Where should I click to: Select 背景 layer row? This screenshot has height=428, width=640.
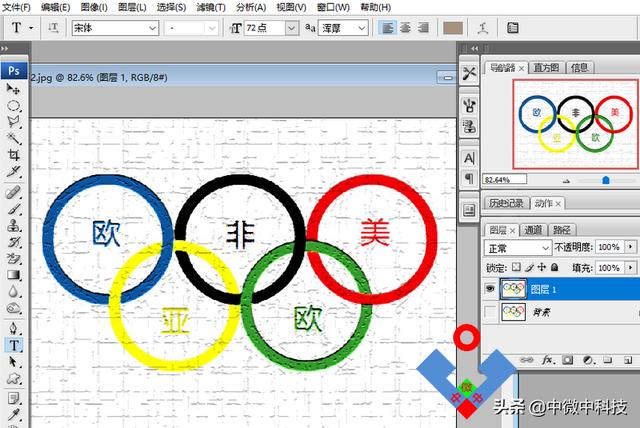pos(561,312)
